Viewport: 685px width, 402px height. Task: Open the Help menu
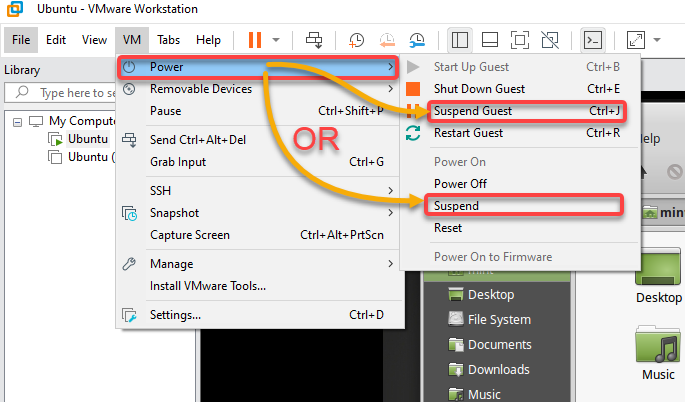click(x=208, y=40)
